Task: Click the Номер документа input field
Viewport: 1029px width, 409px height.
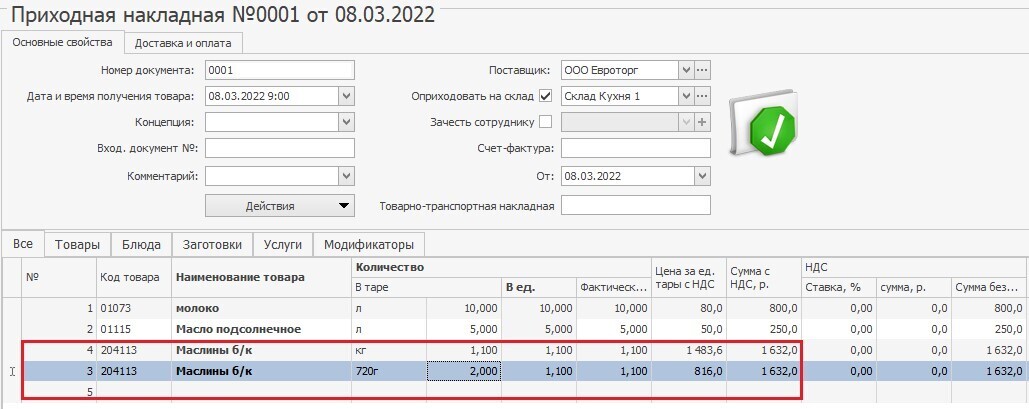Action: click(280, 70)
